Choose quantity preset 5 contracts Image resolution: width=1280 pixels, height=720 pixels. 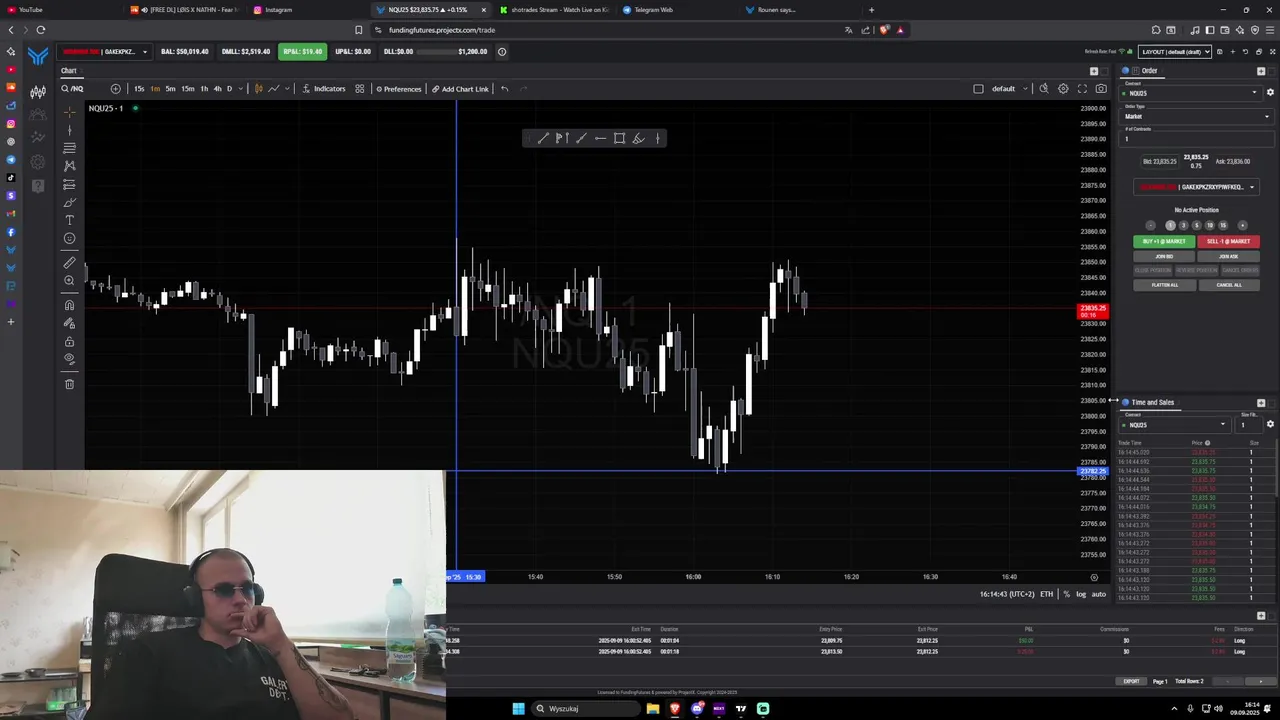(x=1196, y=225)
